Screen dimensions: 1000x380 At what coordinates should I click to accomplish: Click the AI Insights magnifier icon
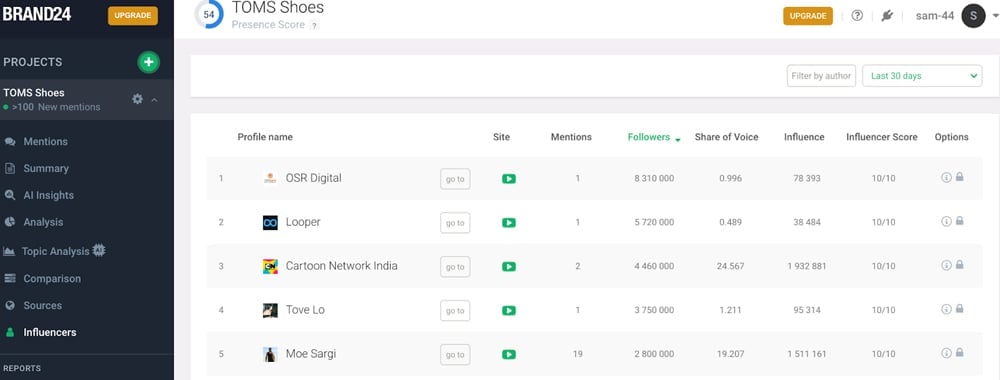[10, 195]
